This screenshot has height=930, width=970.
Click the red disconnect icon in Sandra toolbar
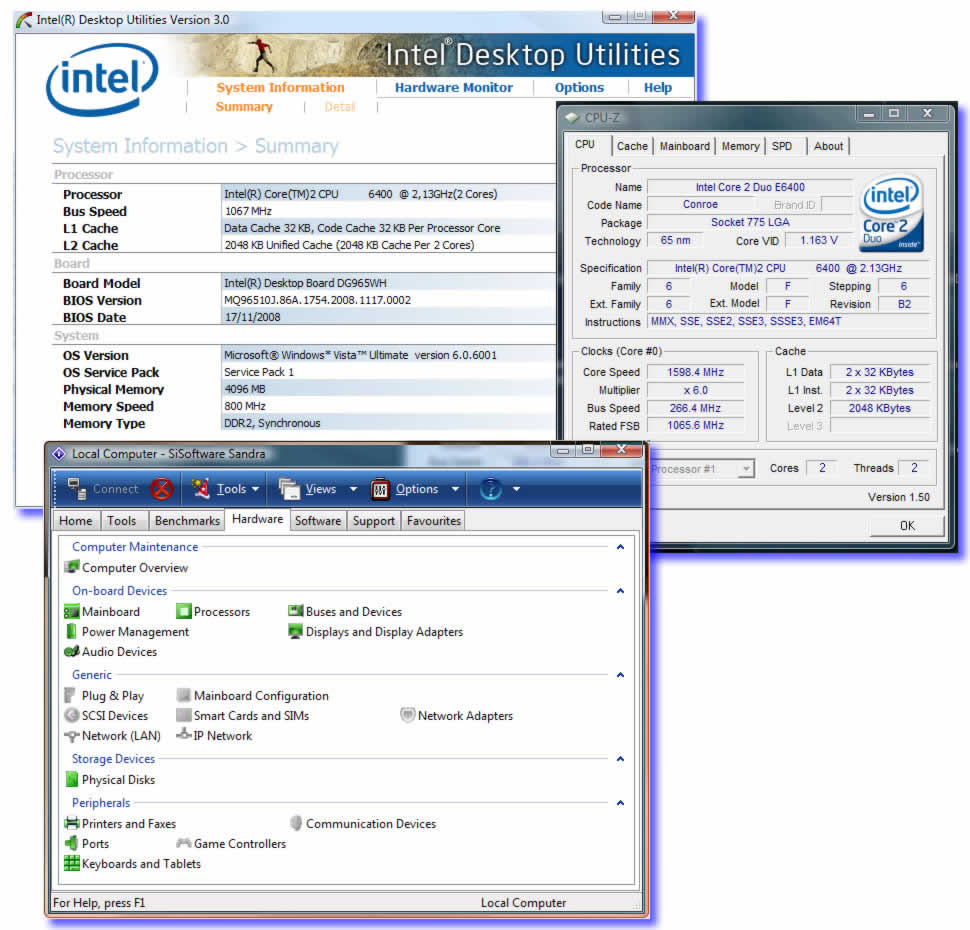click(x=162, y=489)
